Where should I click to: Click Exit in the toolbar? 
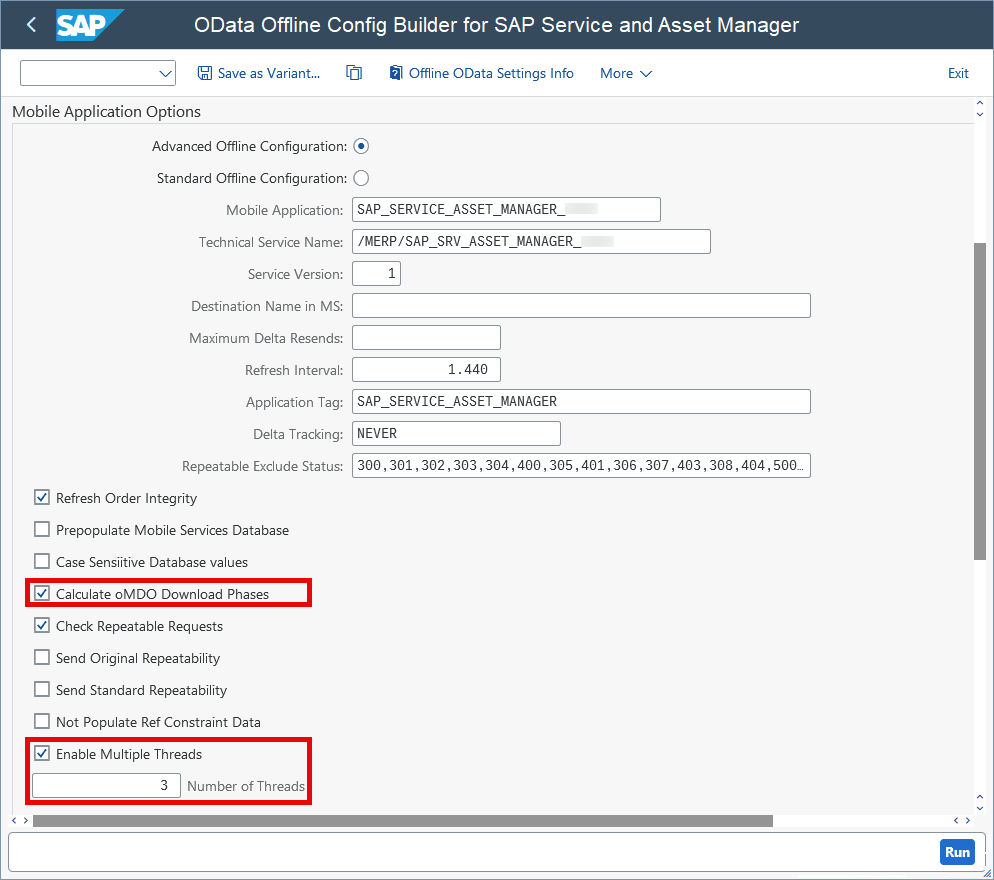click(957, 74)
